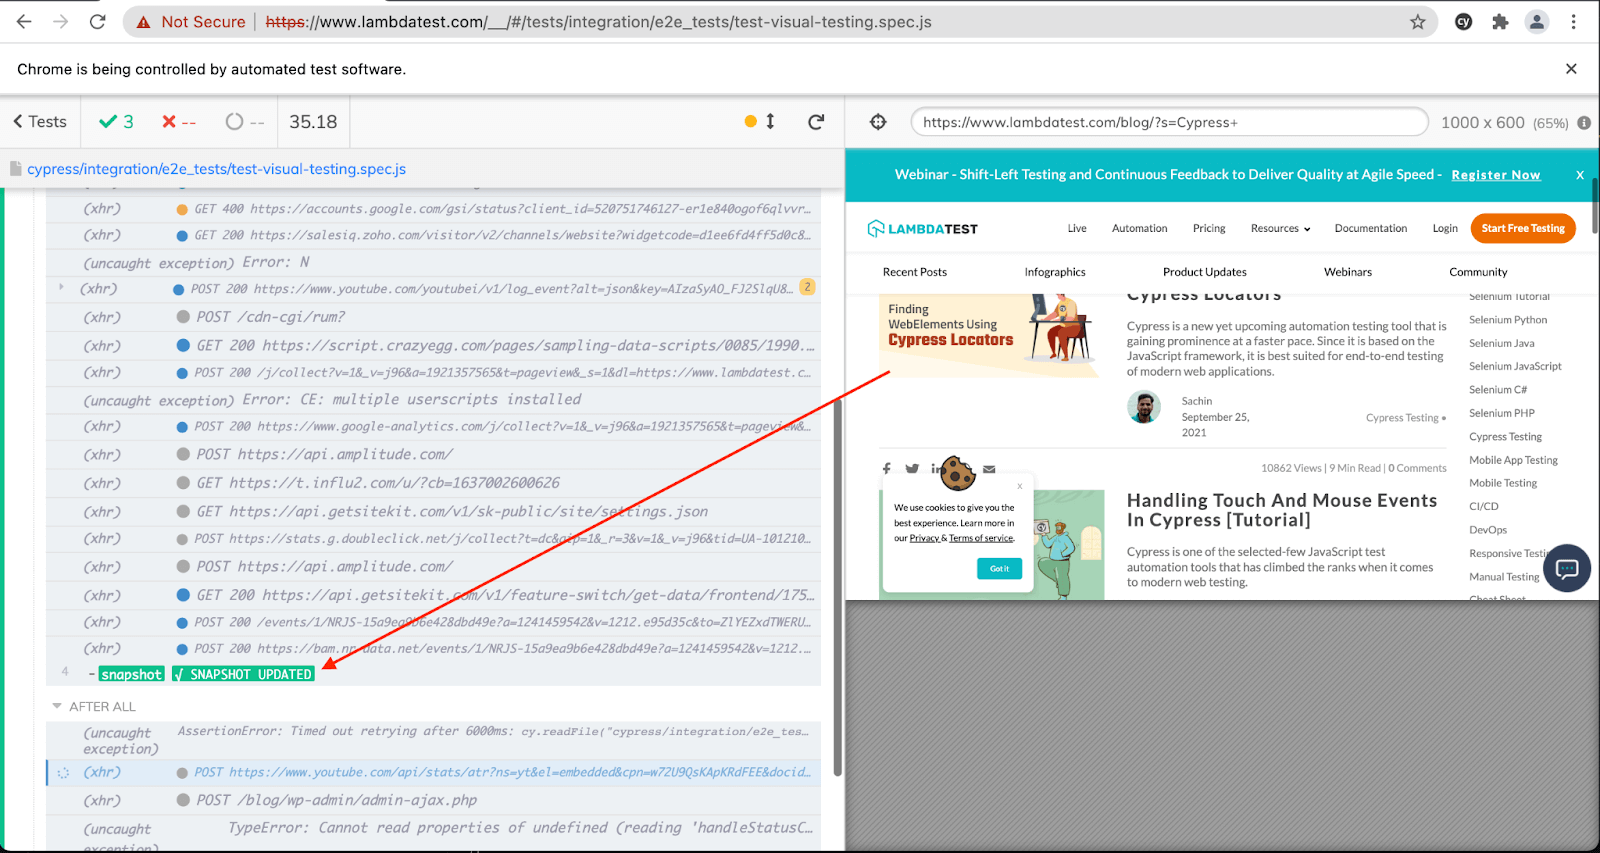Click the SNAPSHOT UPDATED badge

pos(243,675)
